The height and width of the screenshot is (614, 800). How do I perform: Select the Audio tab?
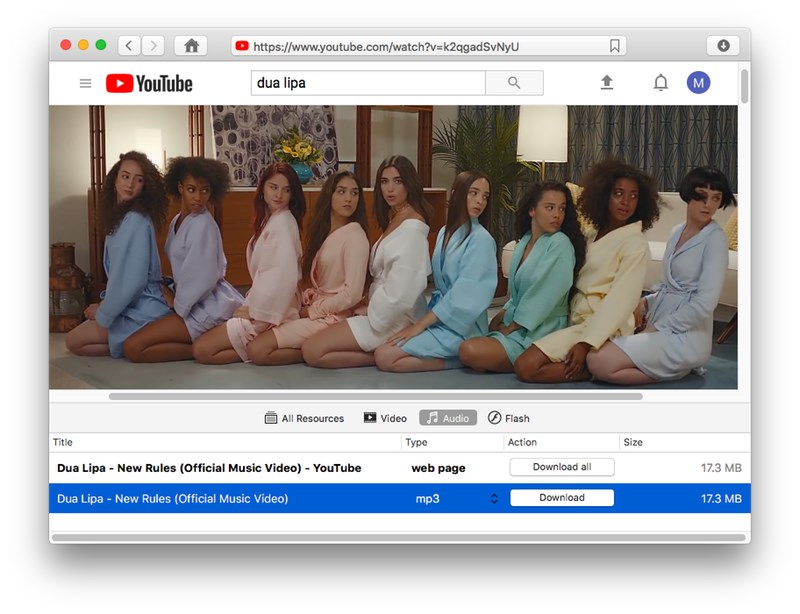click(x=448, y=418)
